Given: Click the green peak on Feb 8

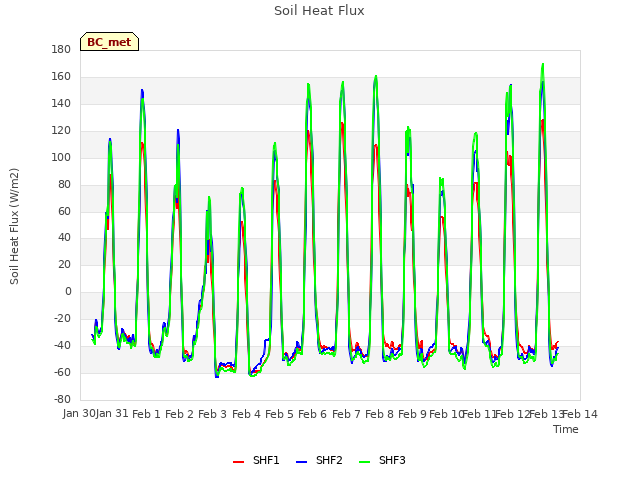Looking at the screenshot, I should 376,76.
